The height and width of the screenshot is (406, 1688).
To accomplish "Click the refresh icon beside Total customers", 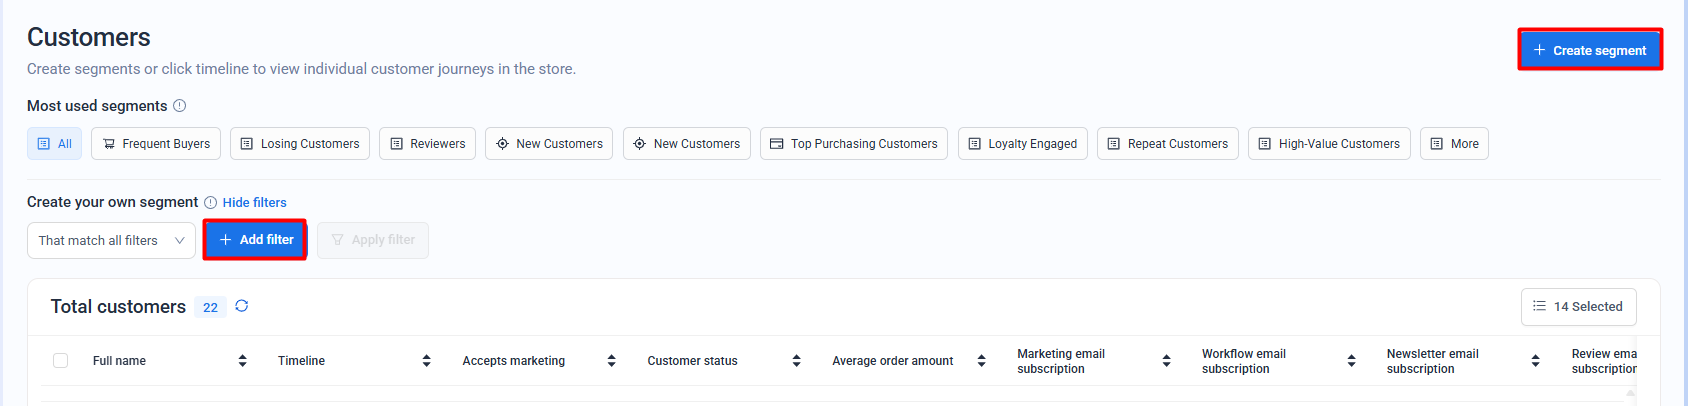I will point(242,306).
